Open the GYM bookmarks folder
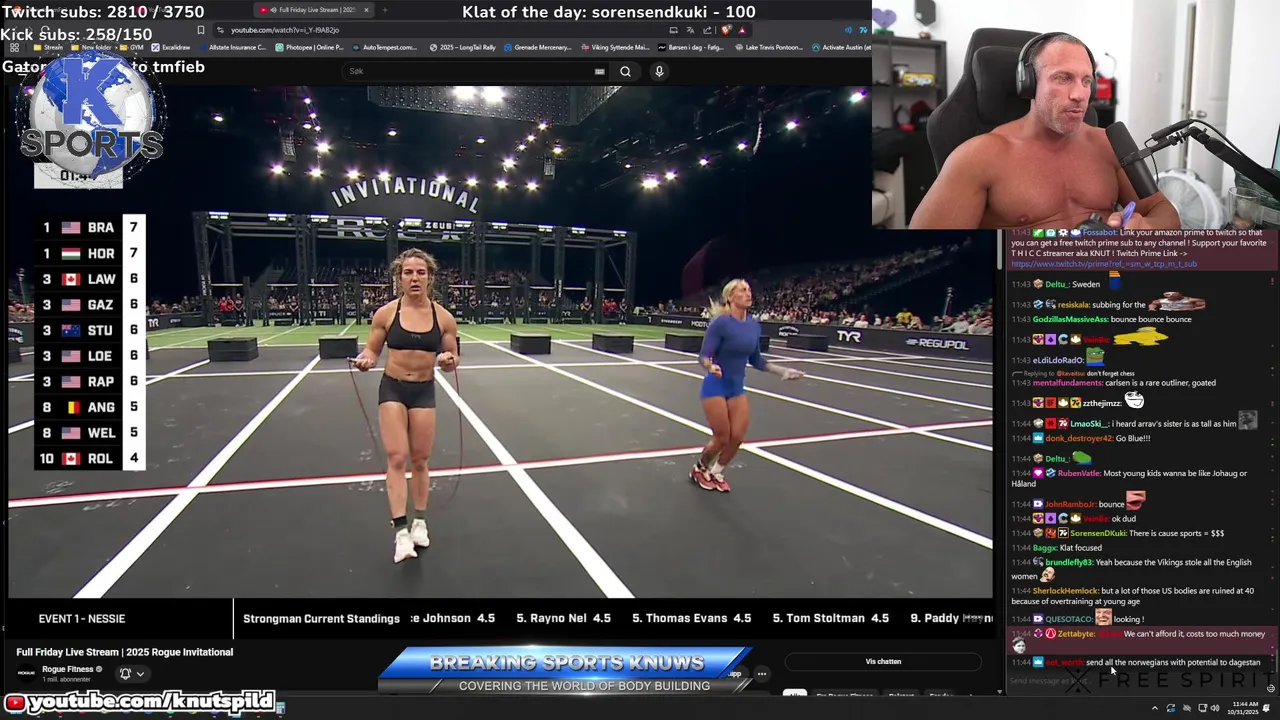 pos(132,47)
